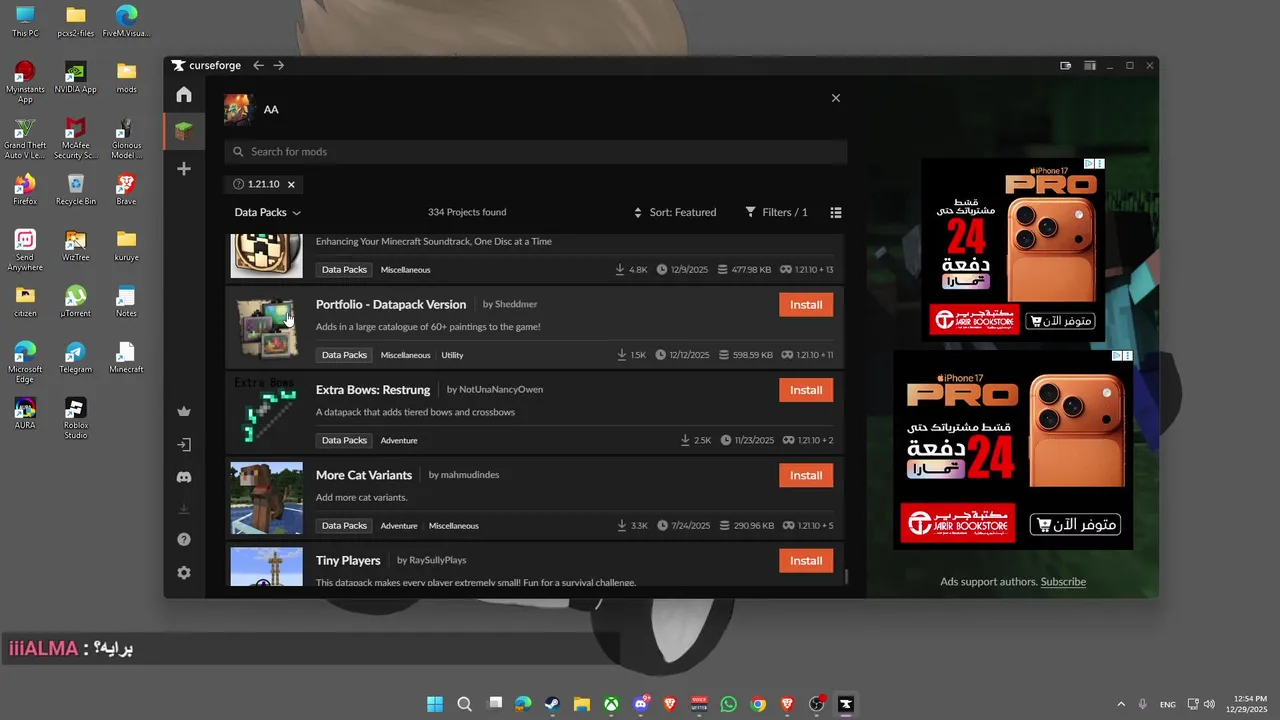
Task: Select the Minecraft game icon in sidebar
Action: coord(184,131)
